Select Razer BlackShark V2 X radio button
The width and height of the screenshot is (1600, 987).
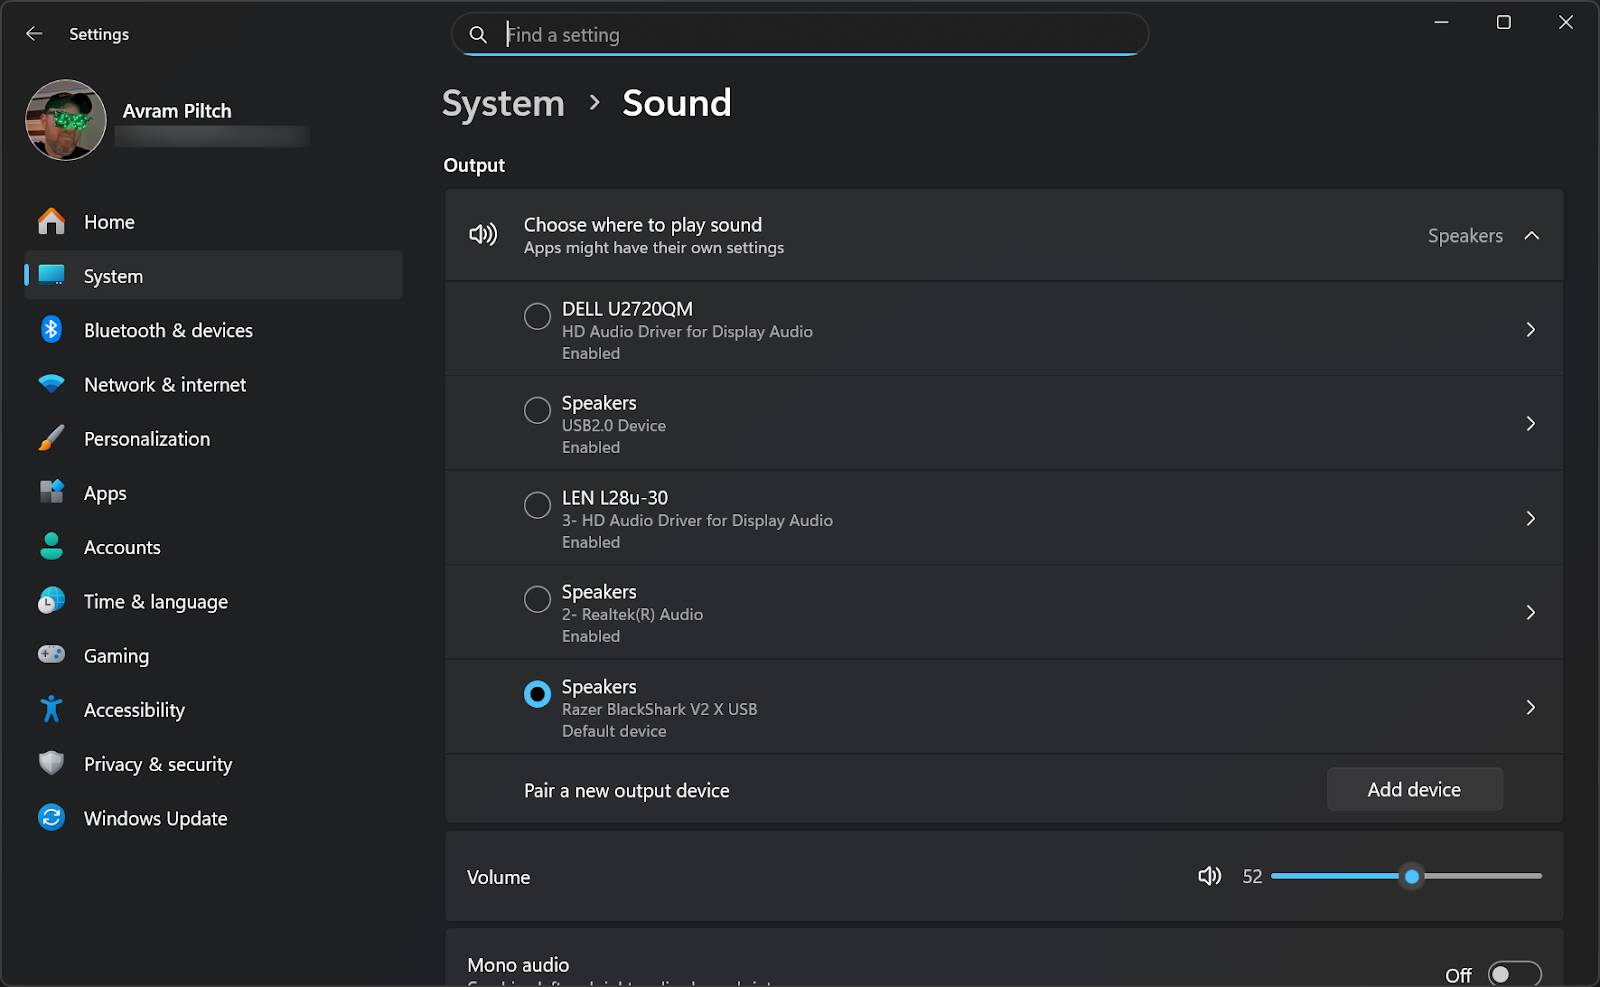tap(537, 694)
